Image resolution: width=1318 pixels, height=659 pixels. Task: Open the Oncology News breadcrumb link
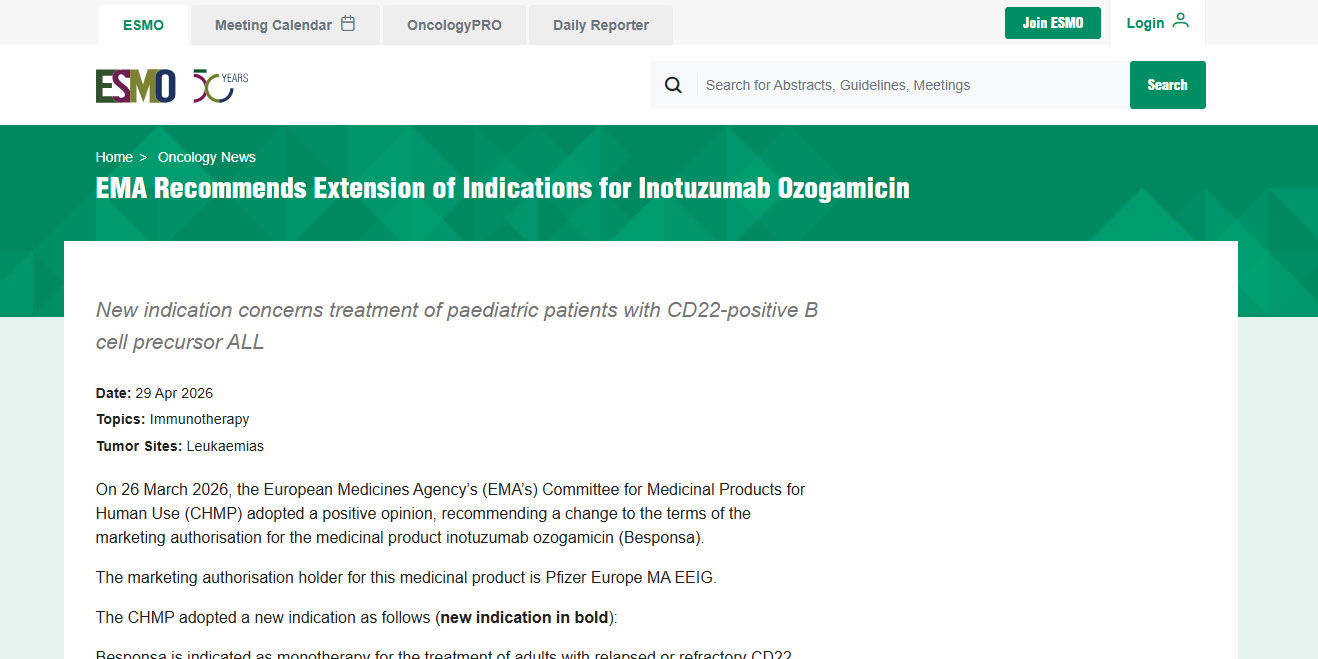(207, 157)
